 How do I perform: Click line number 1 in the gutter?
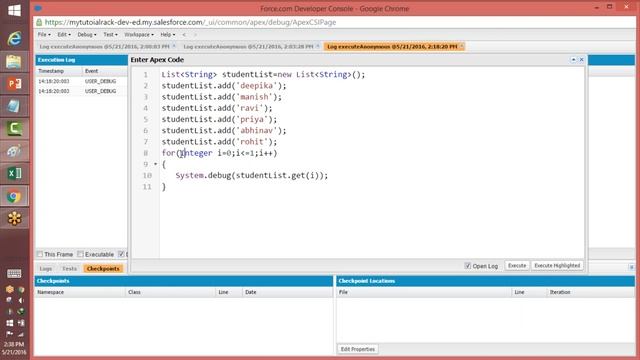click(x=146, y=75)
